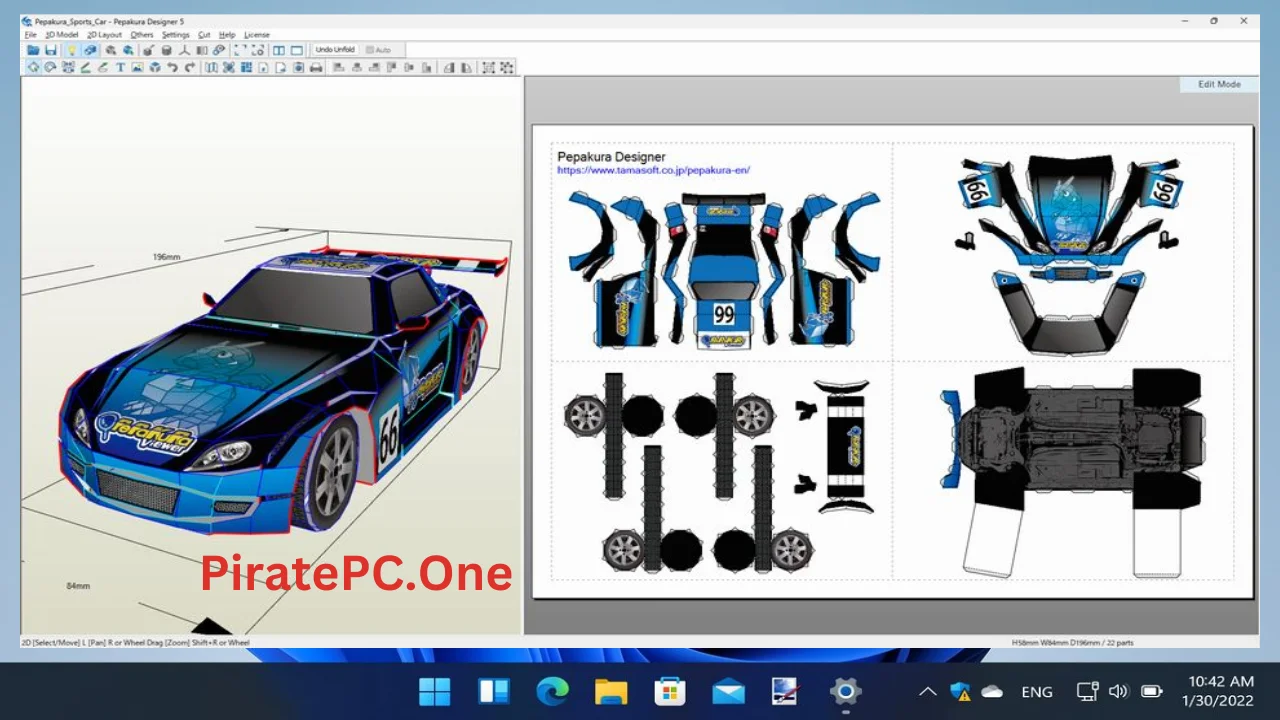Click the blue 3D cube tool icon
Screen dimensions: 1280x720
click(x=155, y=67)
